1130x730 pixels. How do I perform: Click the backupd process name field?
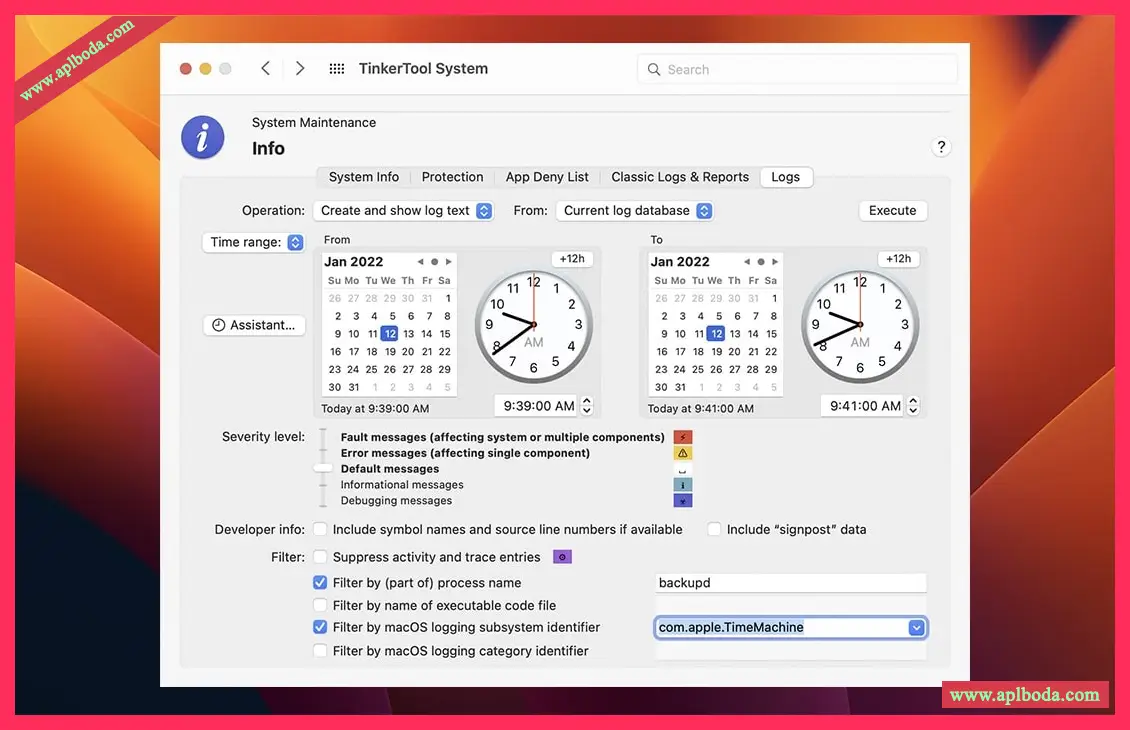790,583
